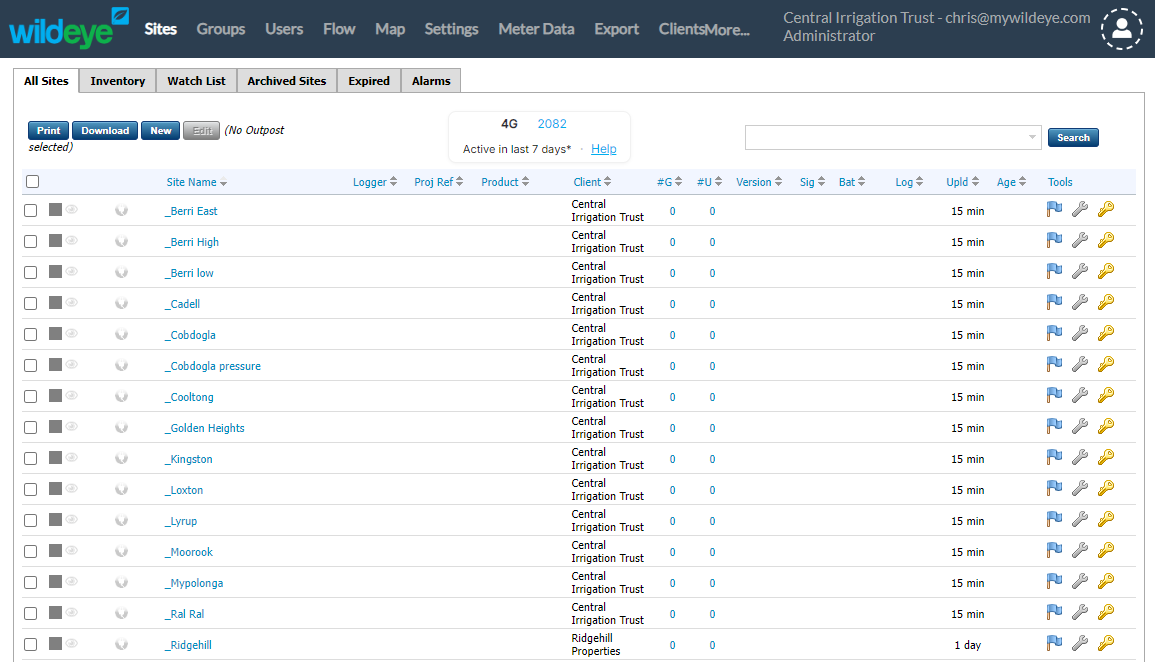Open the wrench tool for _Moorook
Image resolution: width=1155 pixels, height=662 pixels.
1079,550
